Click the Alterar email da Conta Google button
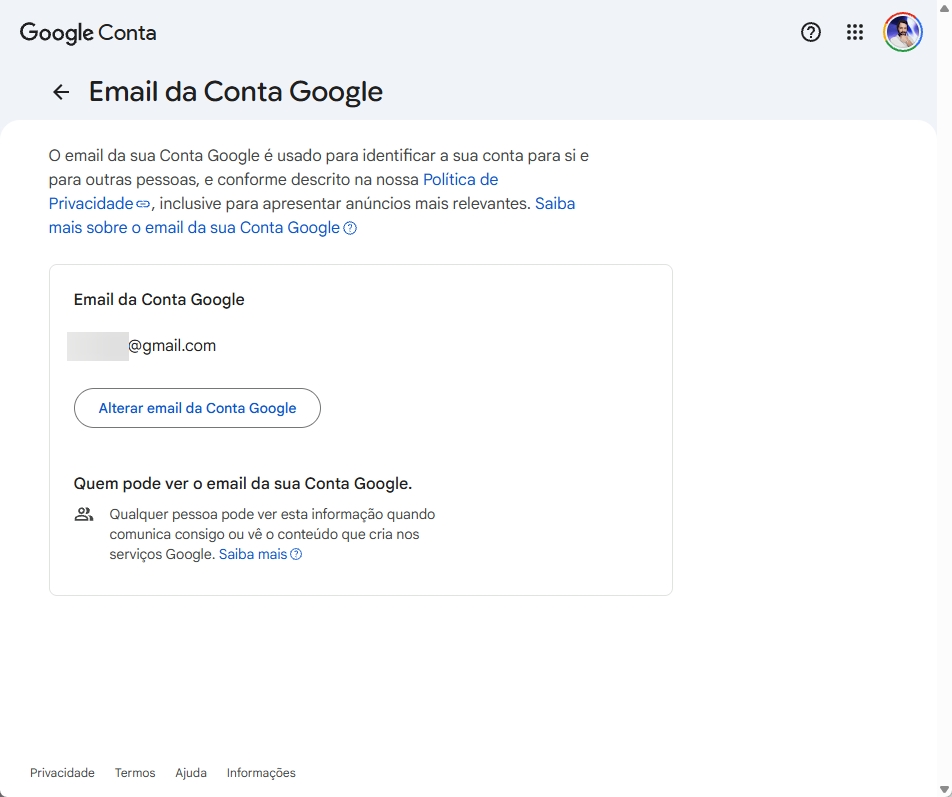Viewport: 952px width, 797px height. (x=197, y=408)
